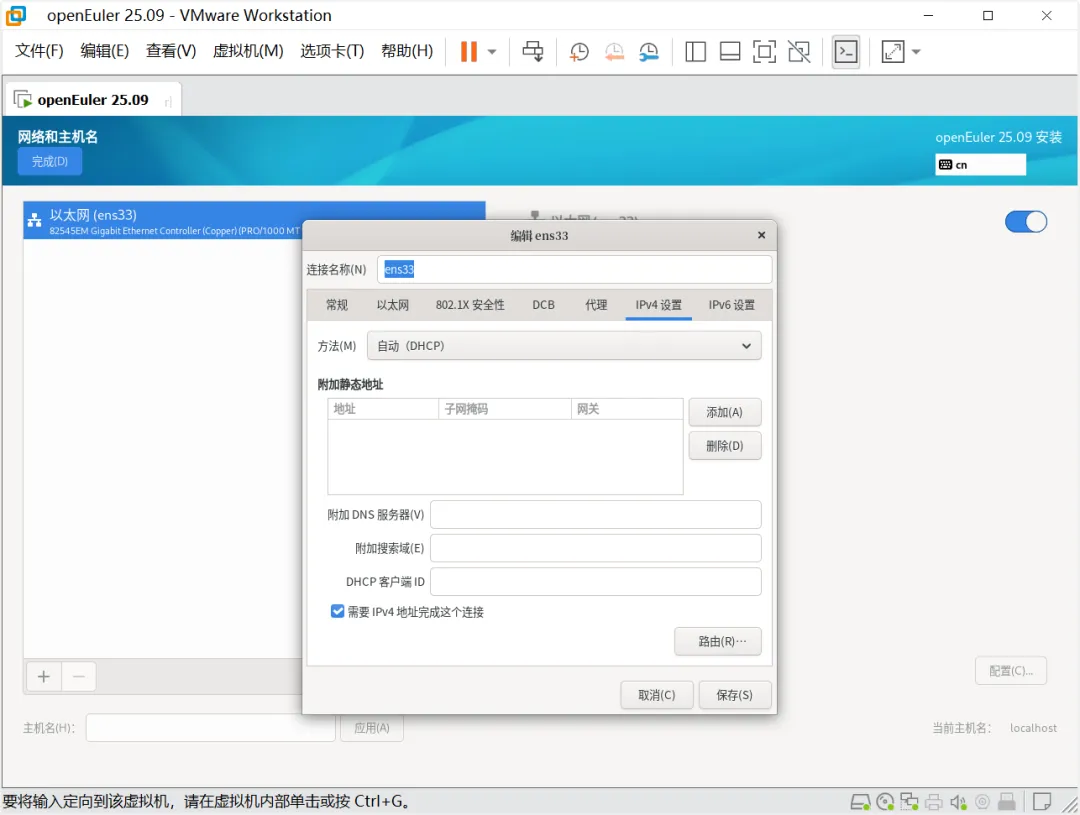The image size is (1080, 815).
Task: Open the 文件(F) menu
Action: [39, 51]
